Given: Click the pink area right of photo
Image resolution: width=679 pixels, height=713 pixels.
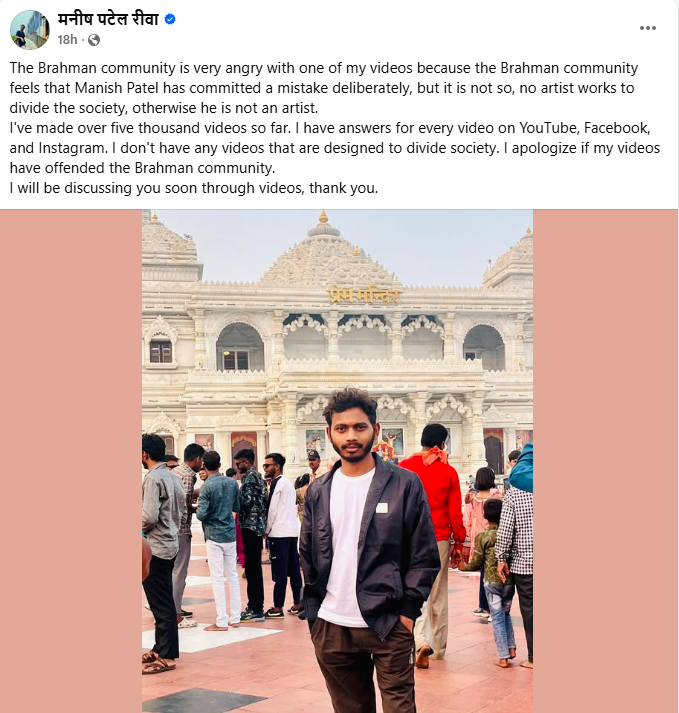Looking at the screenshot, I should pos(606,461).
